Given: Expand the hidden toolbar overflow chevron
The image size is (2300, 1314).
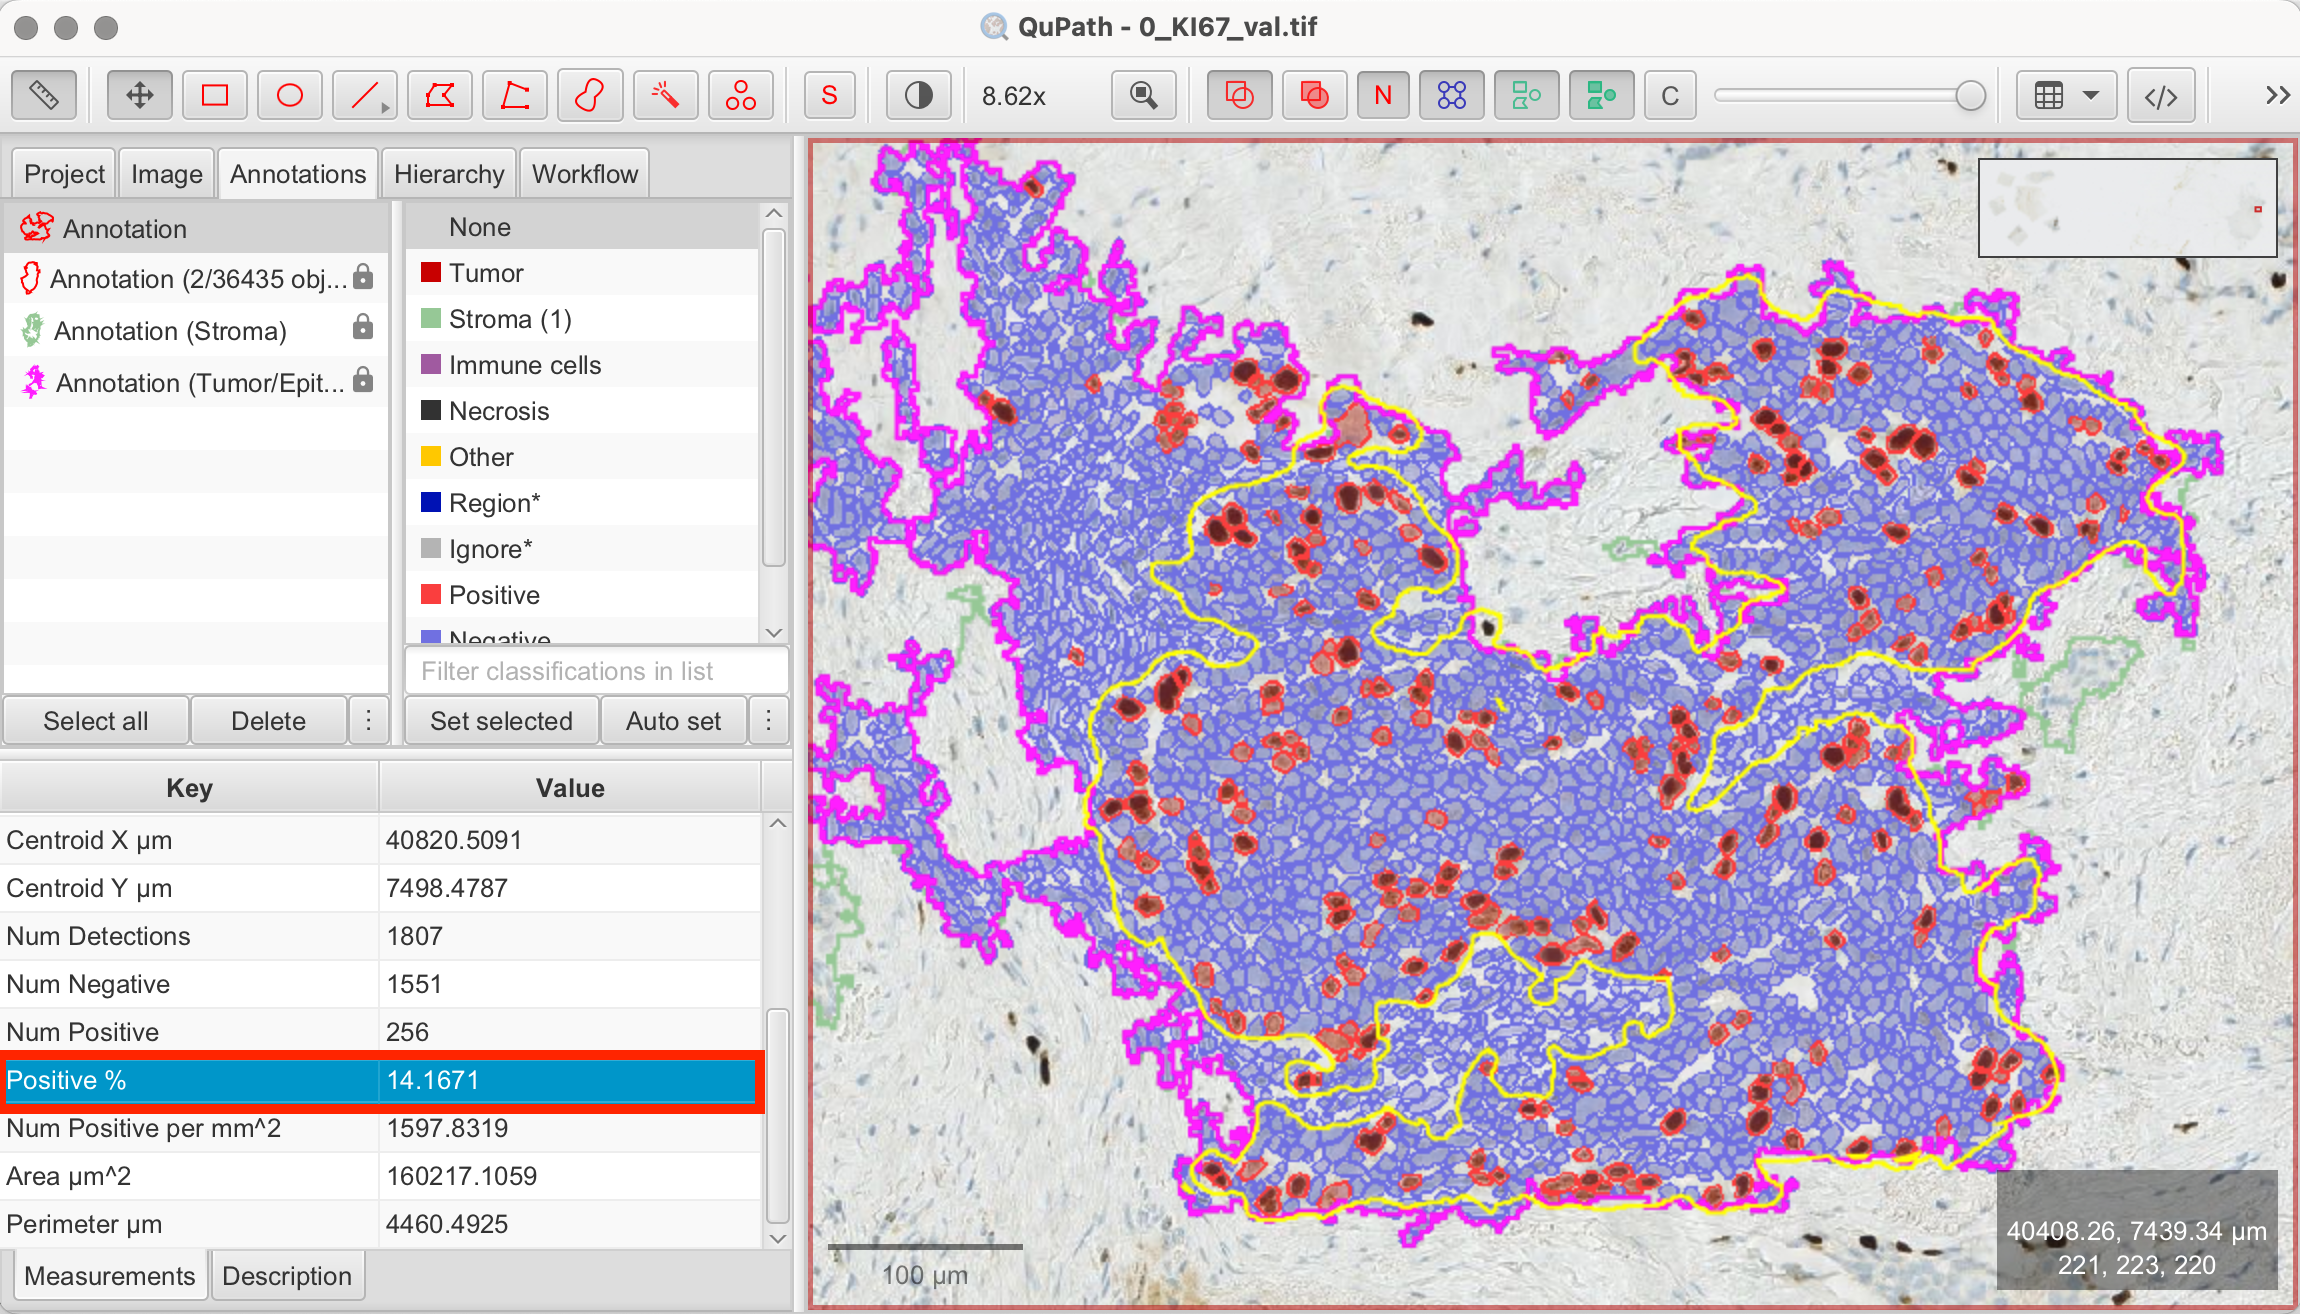Looking at the screenshot, I should coord(2277,96).
